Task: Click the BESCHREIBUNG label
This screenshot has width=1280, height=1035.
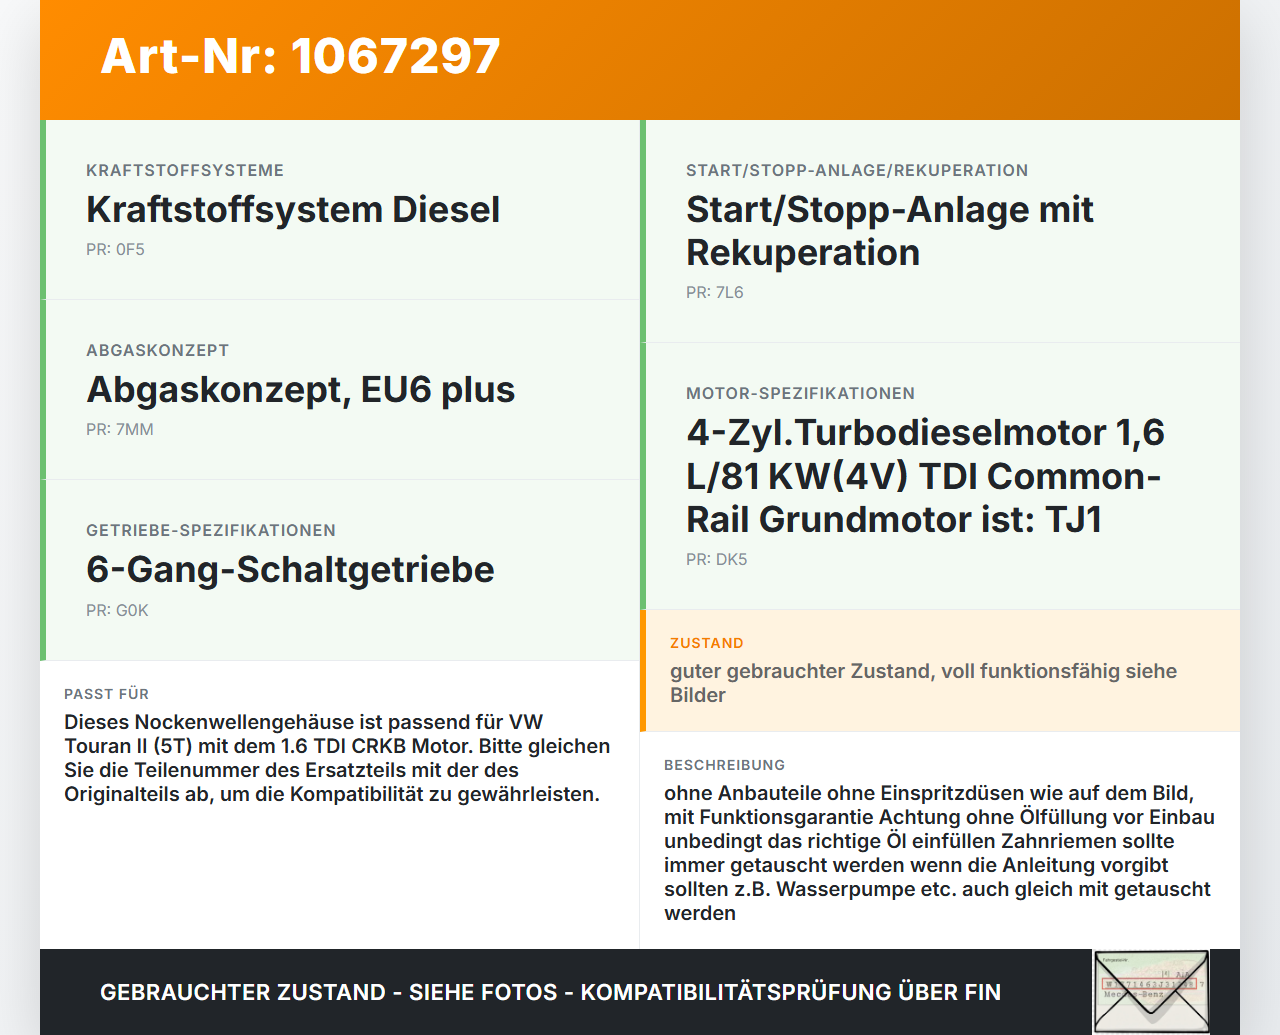Action: [724, 765]
